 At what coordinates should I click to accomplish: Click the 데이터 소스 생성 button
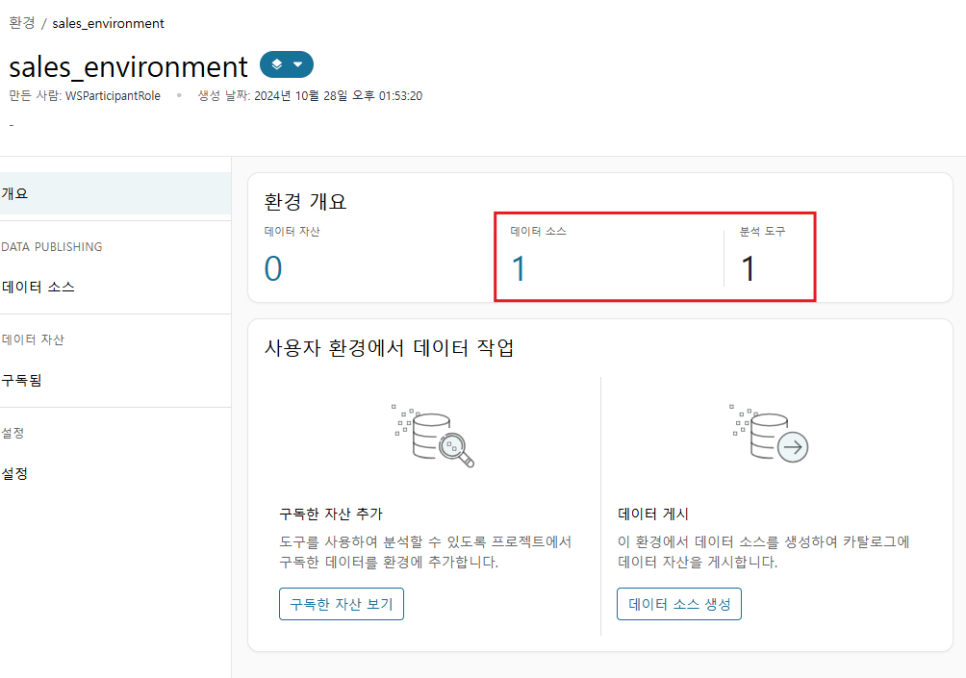click(679, 604)
